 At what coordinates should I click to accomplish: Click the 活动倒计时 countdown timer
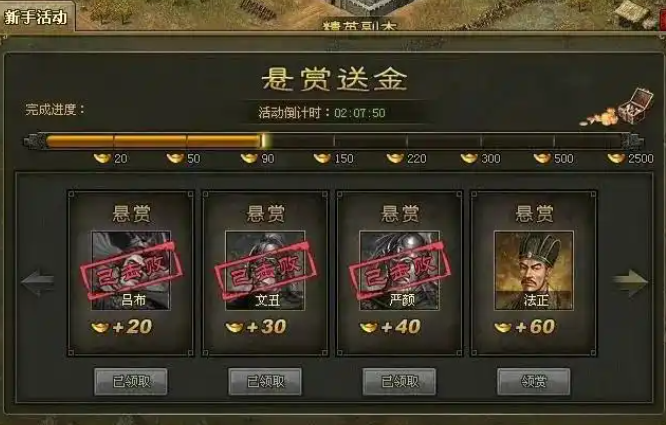pyautogui.click(x=322, y=113)
